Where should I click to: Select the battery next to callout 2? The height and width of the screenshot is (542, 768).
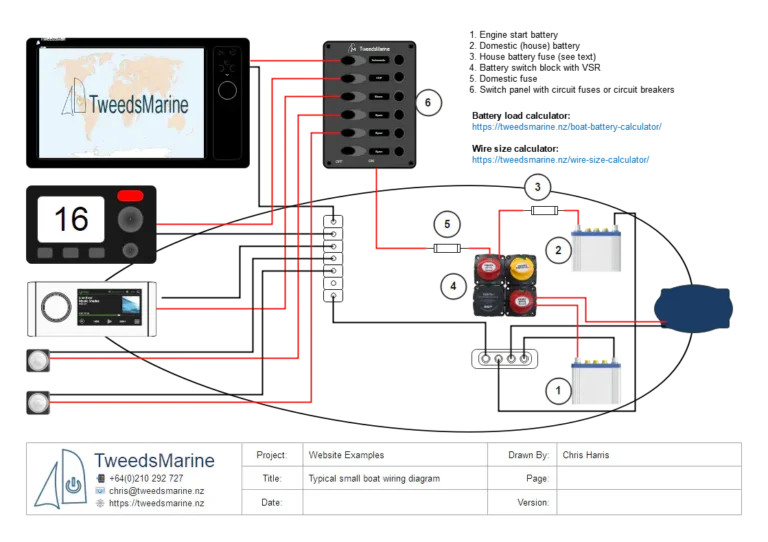click(594, 248)
